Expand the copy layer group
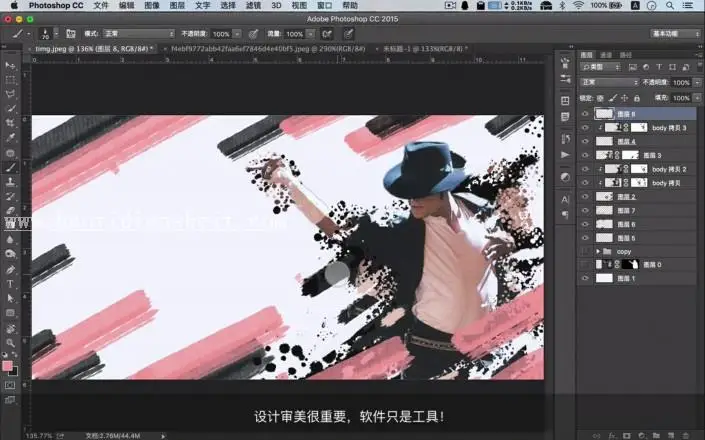This screenshot has width=705, height=440. [598, 252]
